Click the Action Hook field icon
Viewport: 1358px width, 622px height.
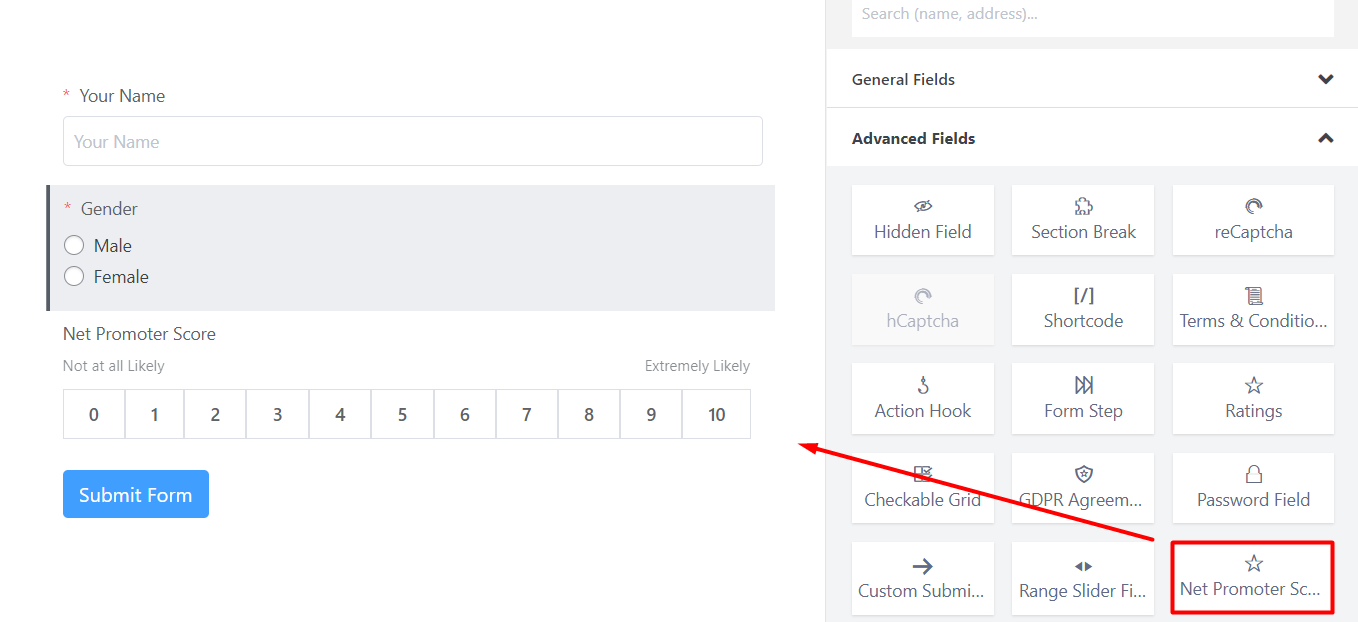pyautogui.click(x=922, y=398)
